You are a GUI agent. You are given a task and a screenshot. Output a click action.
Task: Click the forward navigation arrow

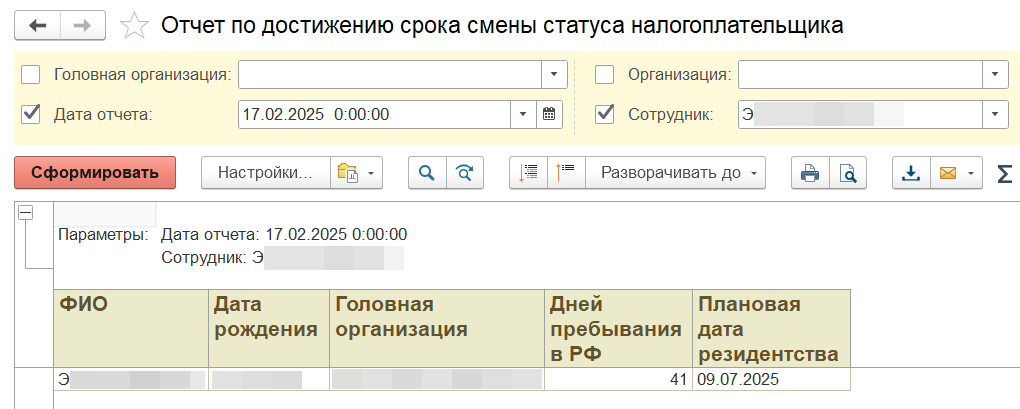(x=83, y=26)
